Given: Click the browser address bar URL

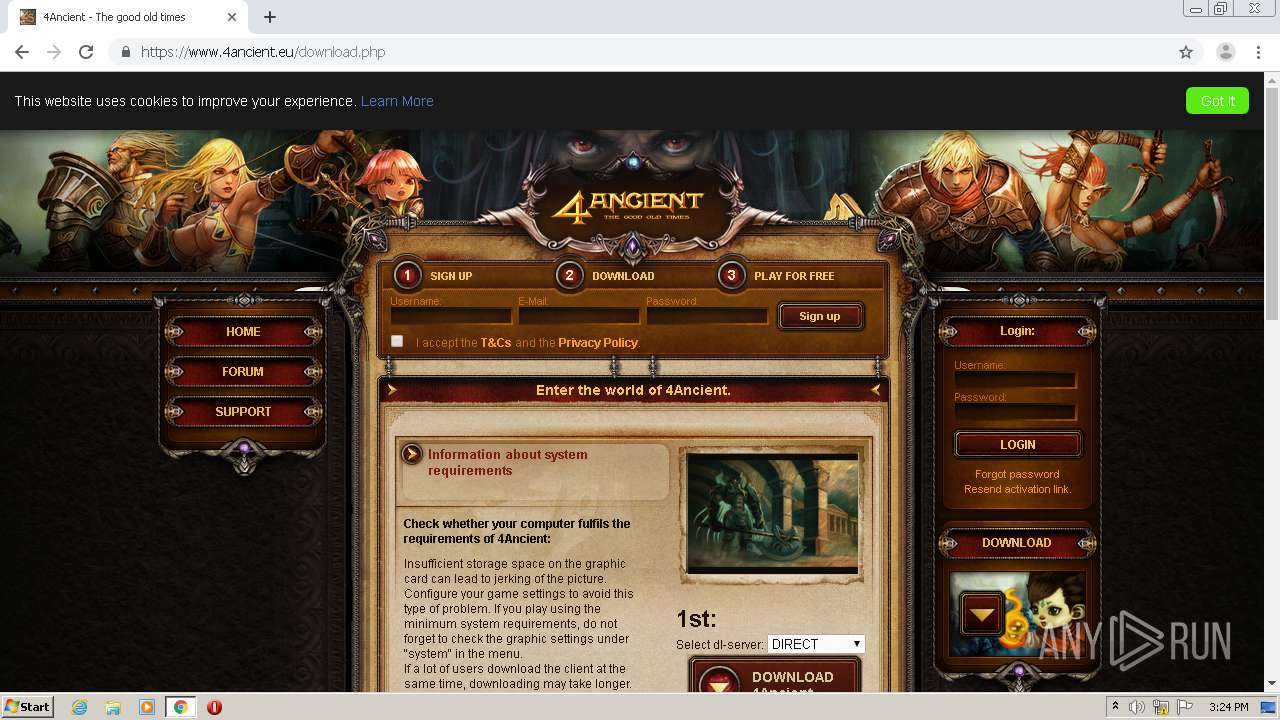Looking at the screenshot, I should click(263, 52).
